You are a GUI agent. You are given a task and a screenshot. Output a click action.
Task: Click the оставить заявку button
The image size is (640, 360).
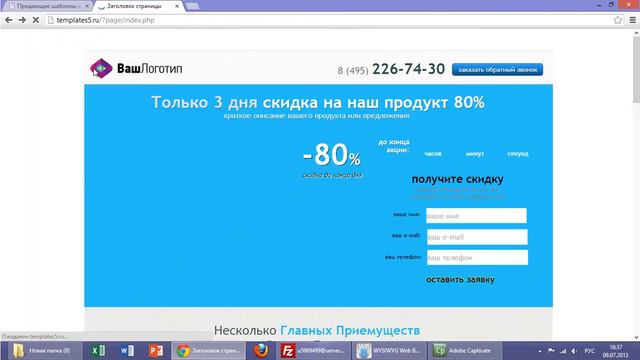pos(460,280)
